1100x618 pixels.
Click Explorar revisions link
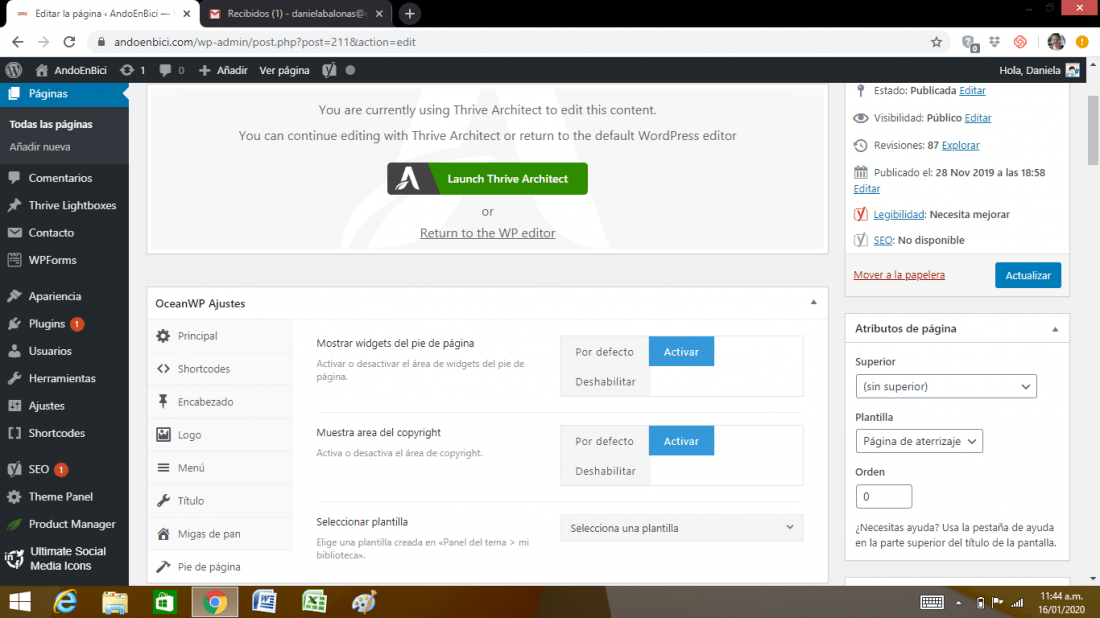960,145
